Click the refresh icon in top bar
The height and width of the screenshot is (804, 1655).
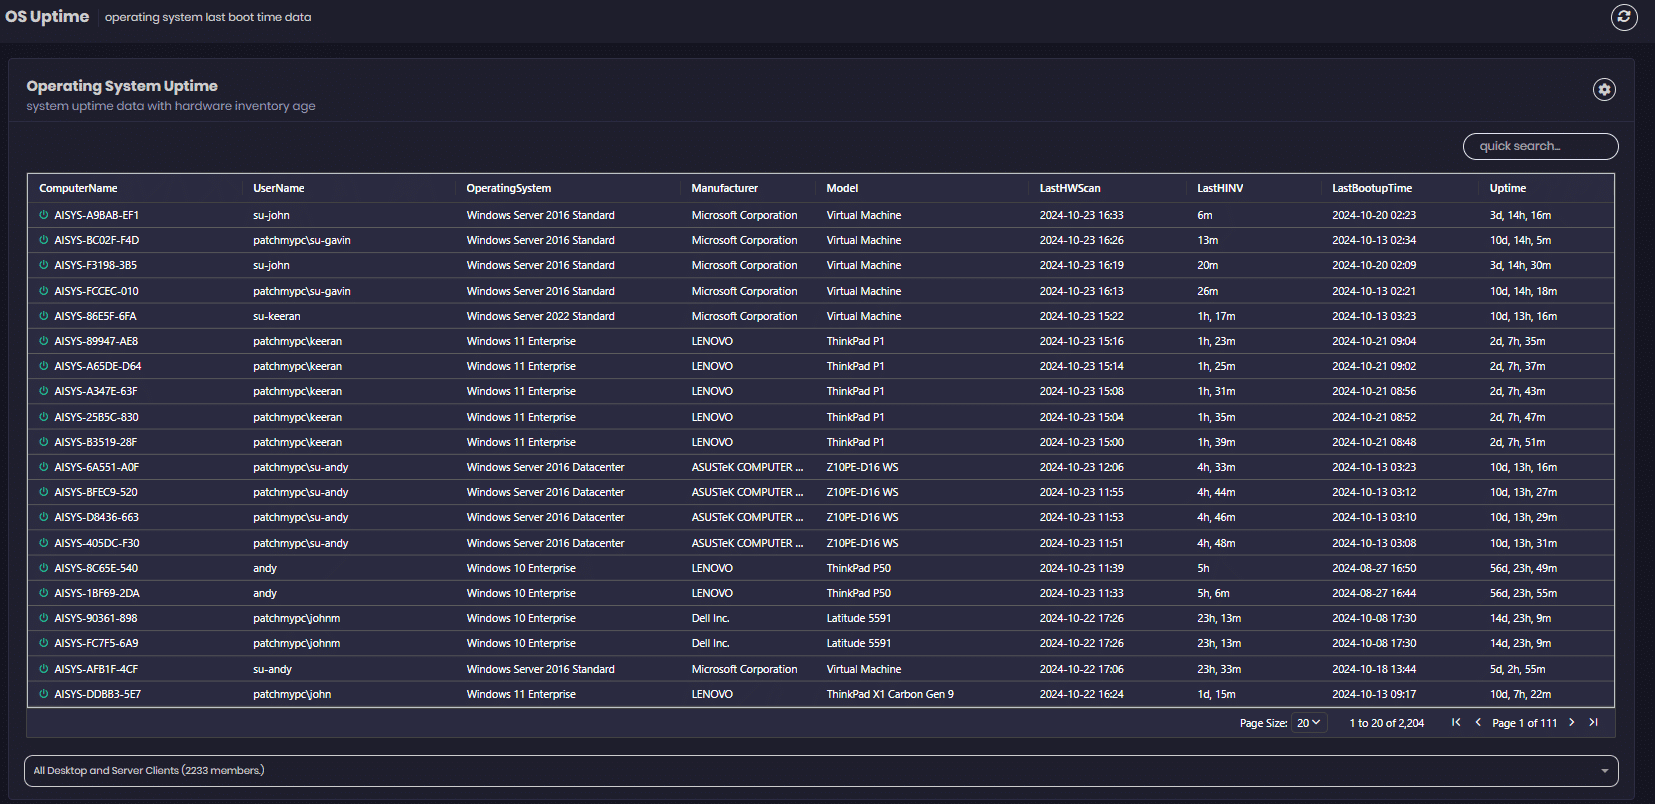point(1624,17)
